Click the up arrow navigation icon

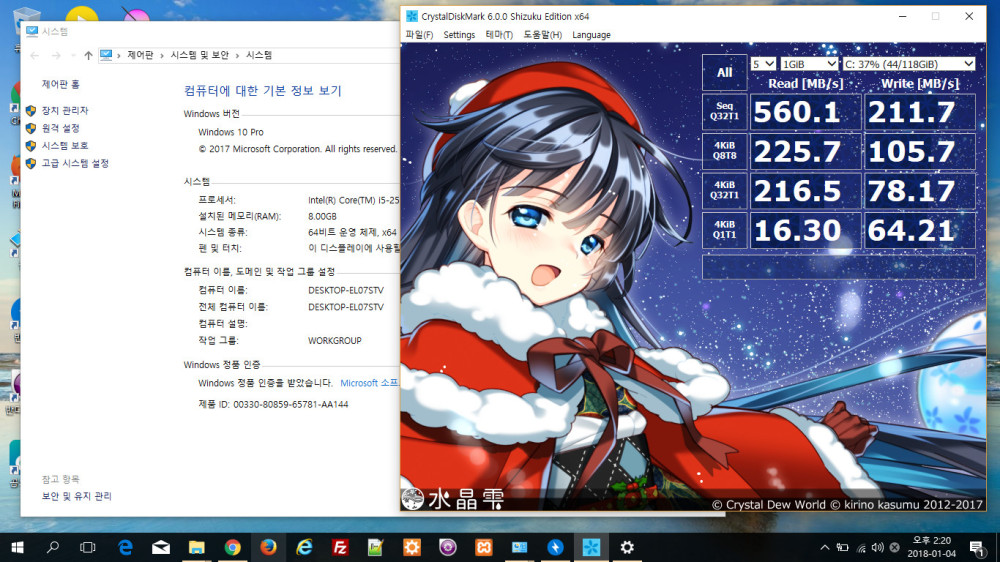tap(88, 55)
